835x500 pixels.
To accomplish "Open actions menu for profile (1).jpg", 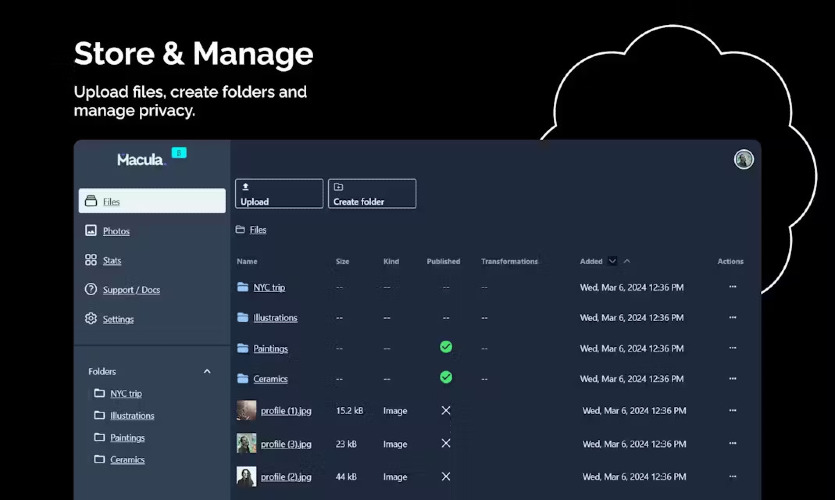I will click(733, 411).
